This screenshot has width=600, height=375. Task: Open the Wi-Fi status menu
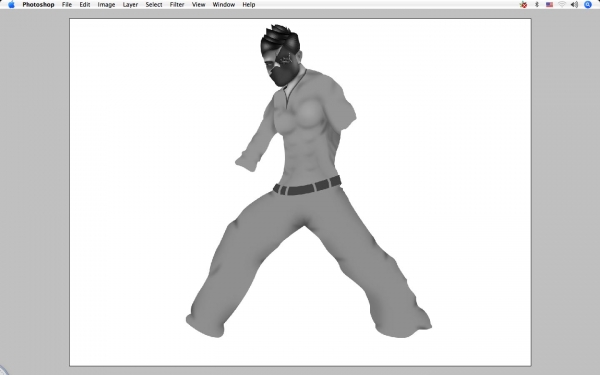(x=562, y=5)
